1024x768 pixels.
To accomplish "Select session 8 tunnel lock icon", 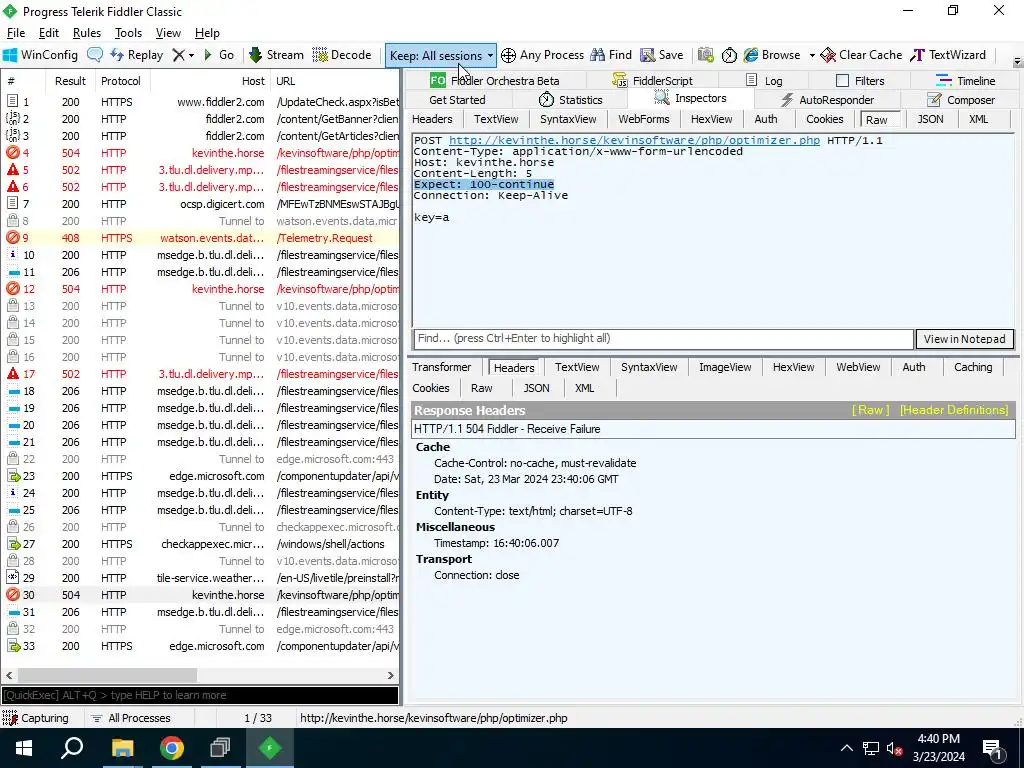I will point(12,221).
